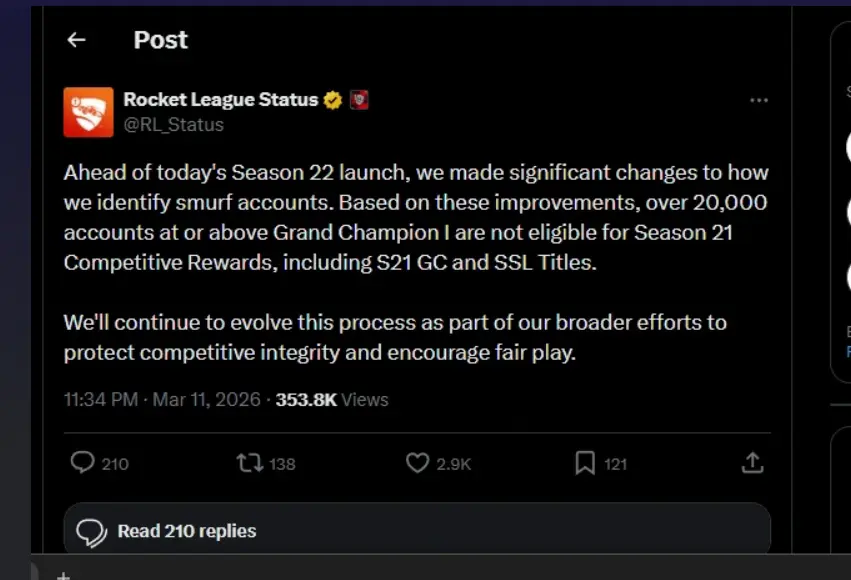Image resolution: width=851 pixels, height=580 pixels.
Task: Click the 2.9K likes count
Action: tap(454, 464)
